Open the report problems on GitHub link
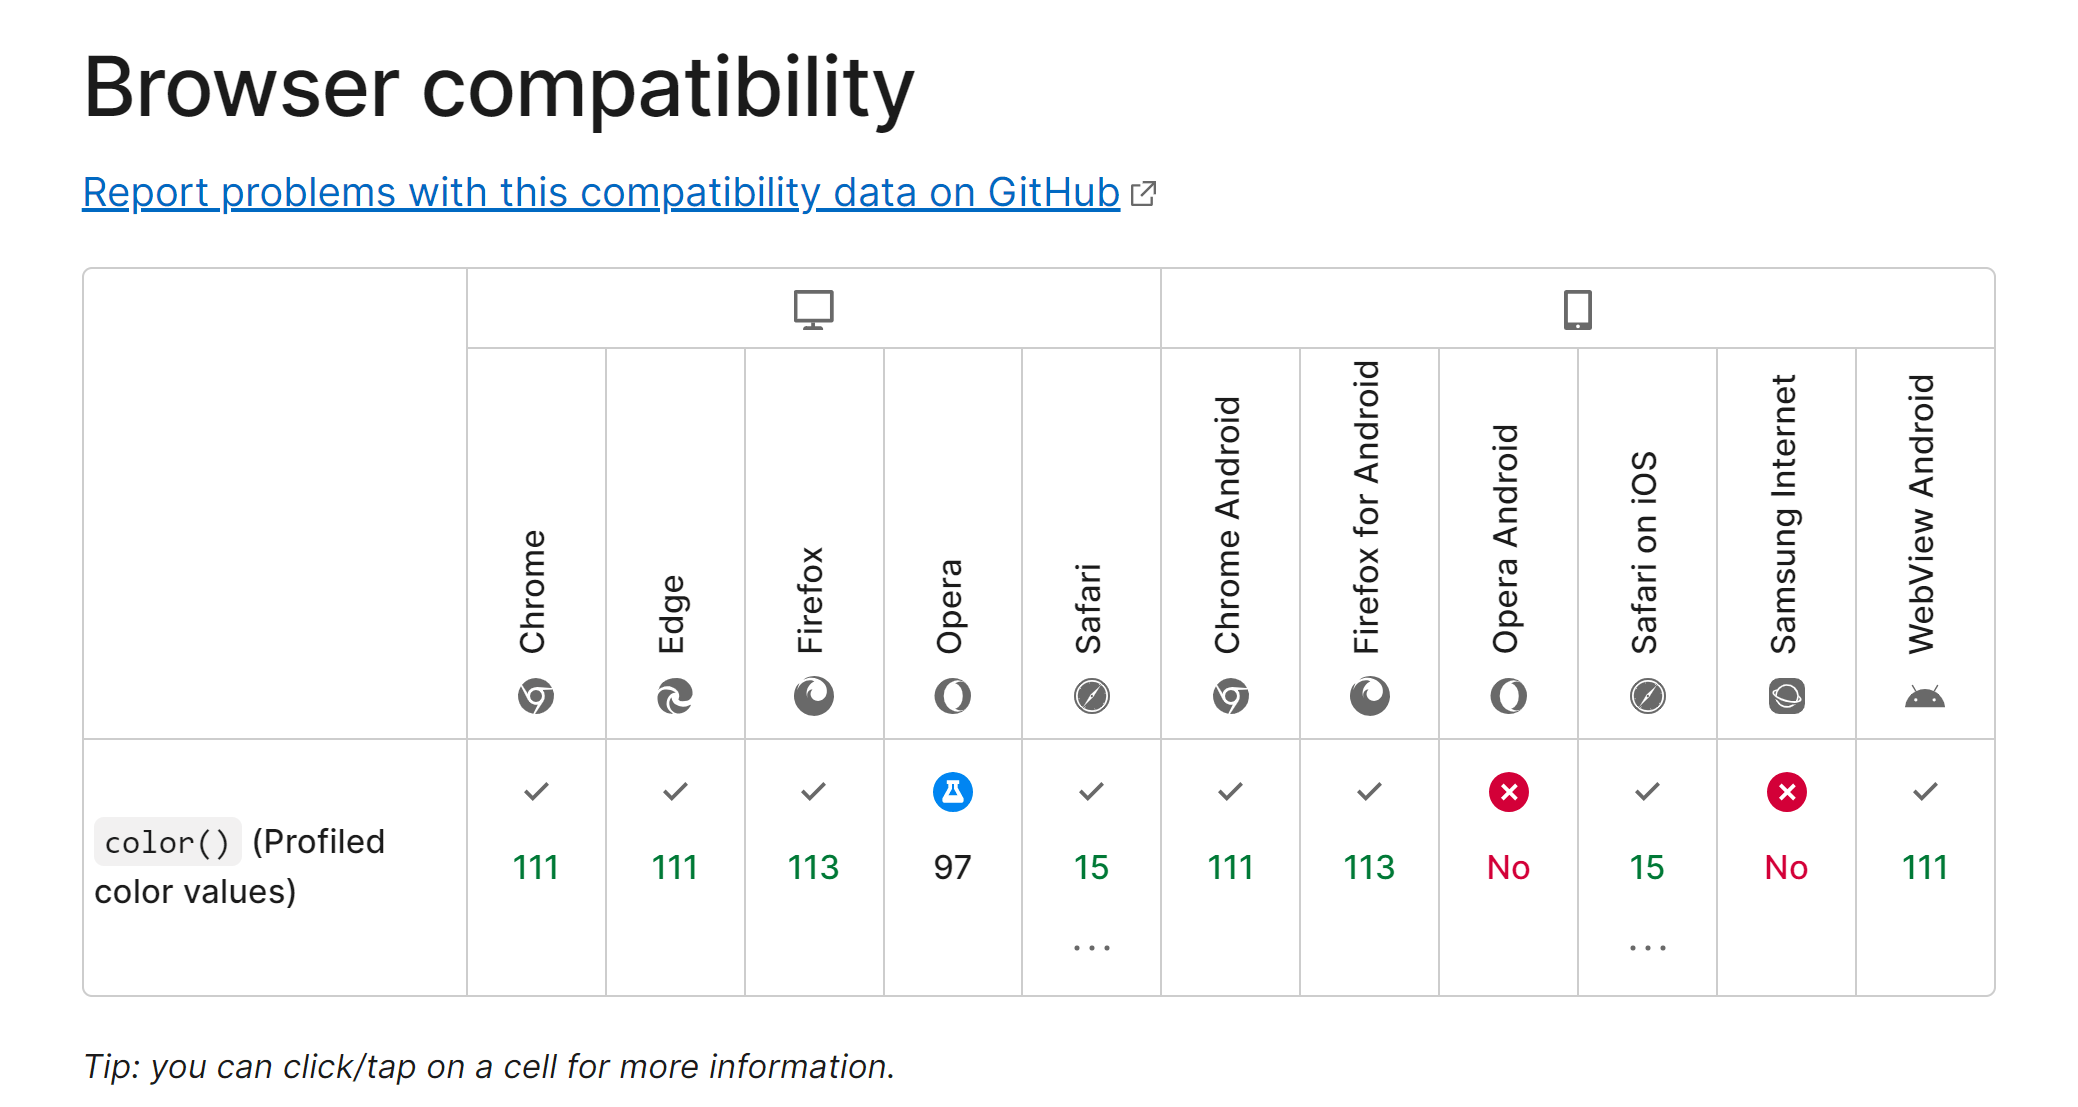This screenshot has height=1107, width=2078. [601, 192]
